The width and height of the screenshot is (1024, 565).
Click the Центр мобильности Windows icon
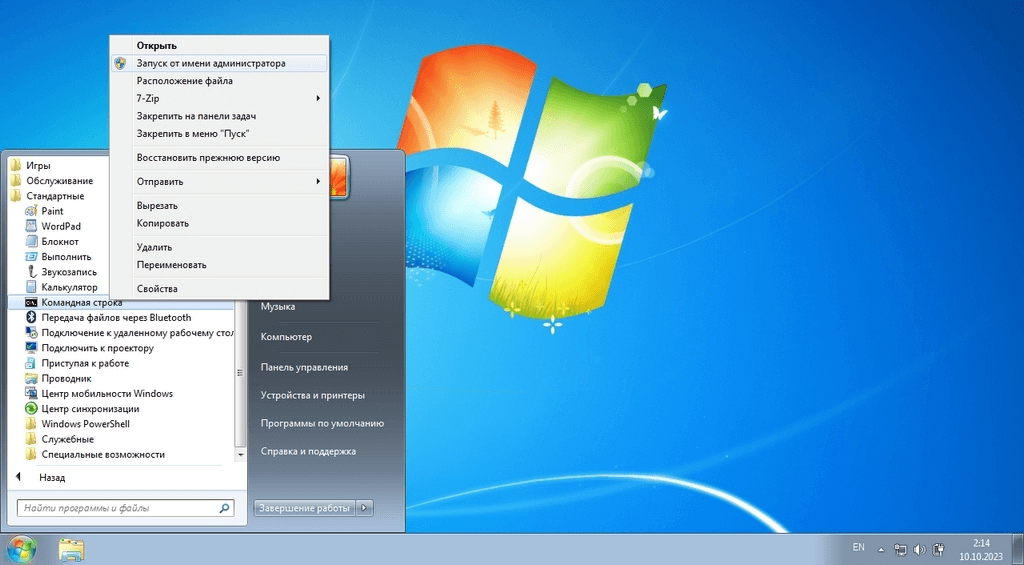[31, 393]
